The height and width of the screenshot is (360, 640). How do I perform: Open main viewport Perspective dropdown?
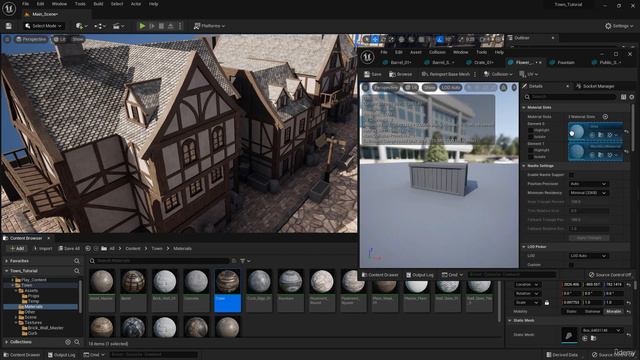(31, 39)
